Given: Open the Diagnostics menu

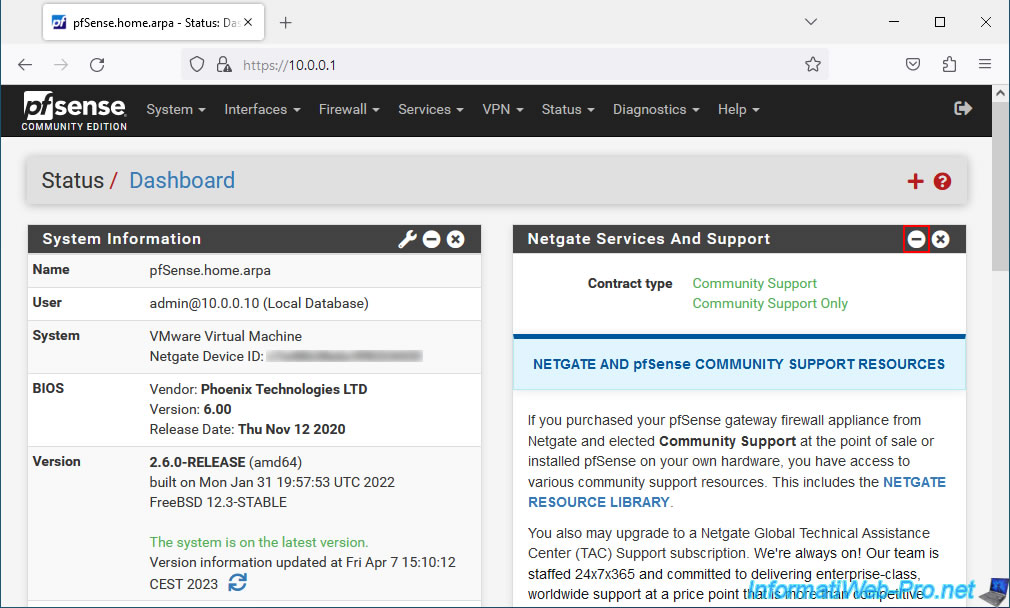Looking at the screenshot, I should click(x=656, y=109).
